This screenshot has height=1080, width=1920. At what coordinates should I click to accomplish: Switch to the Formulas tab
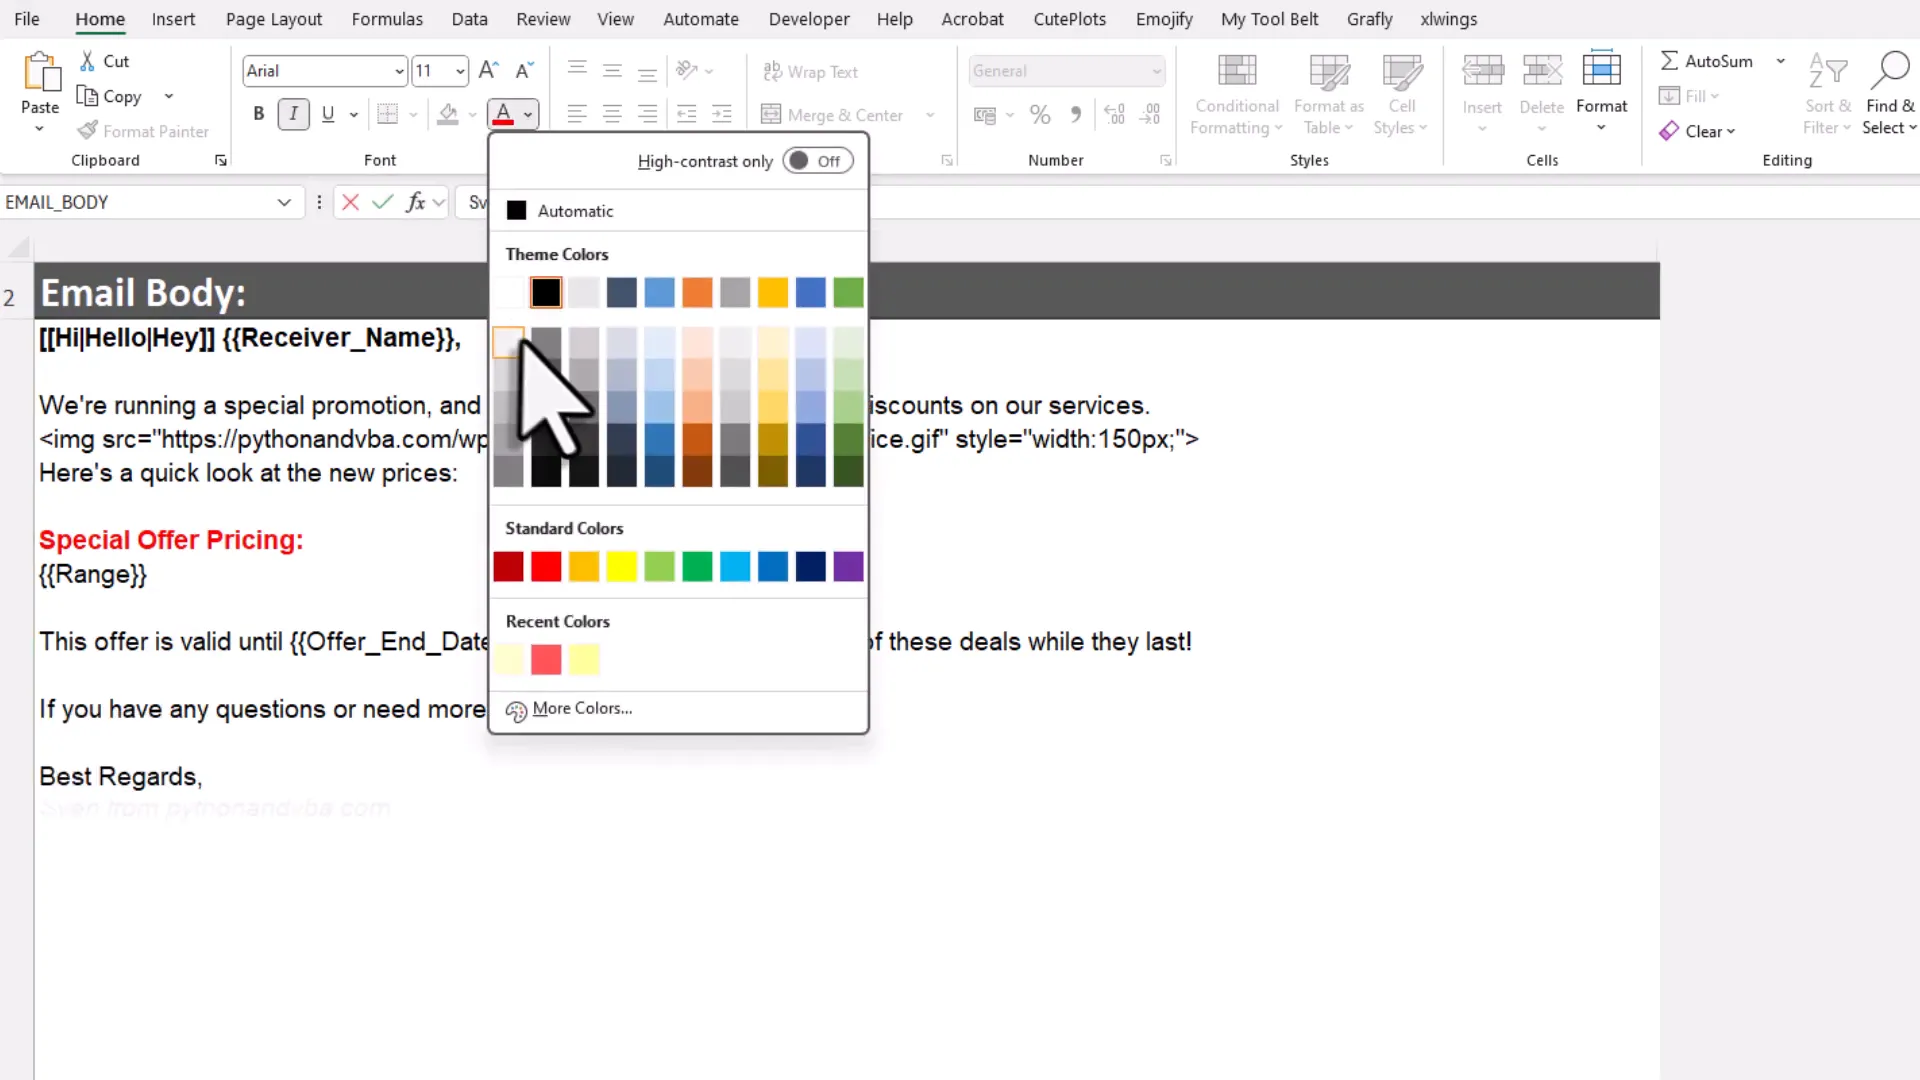point(387,19)
